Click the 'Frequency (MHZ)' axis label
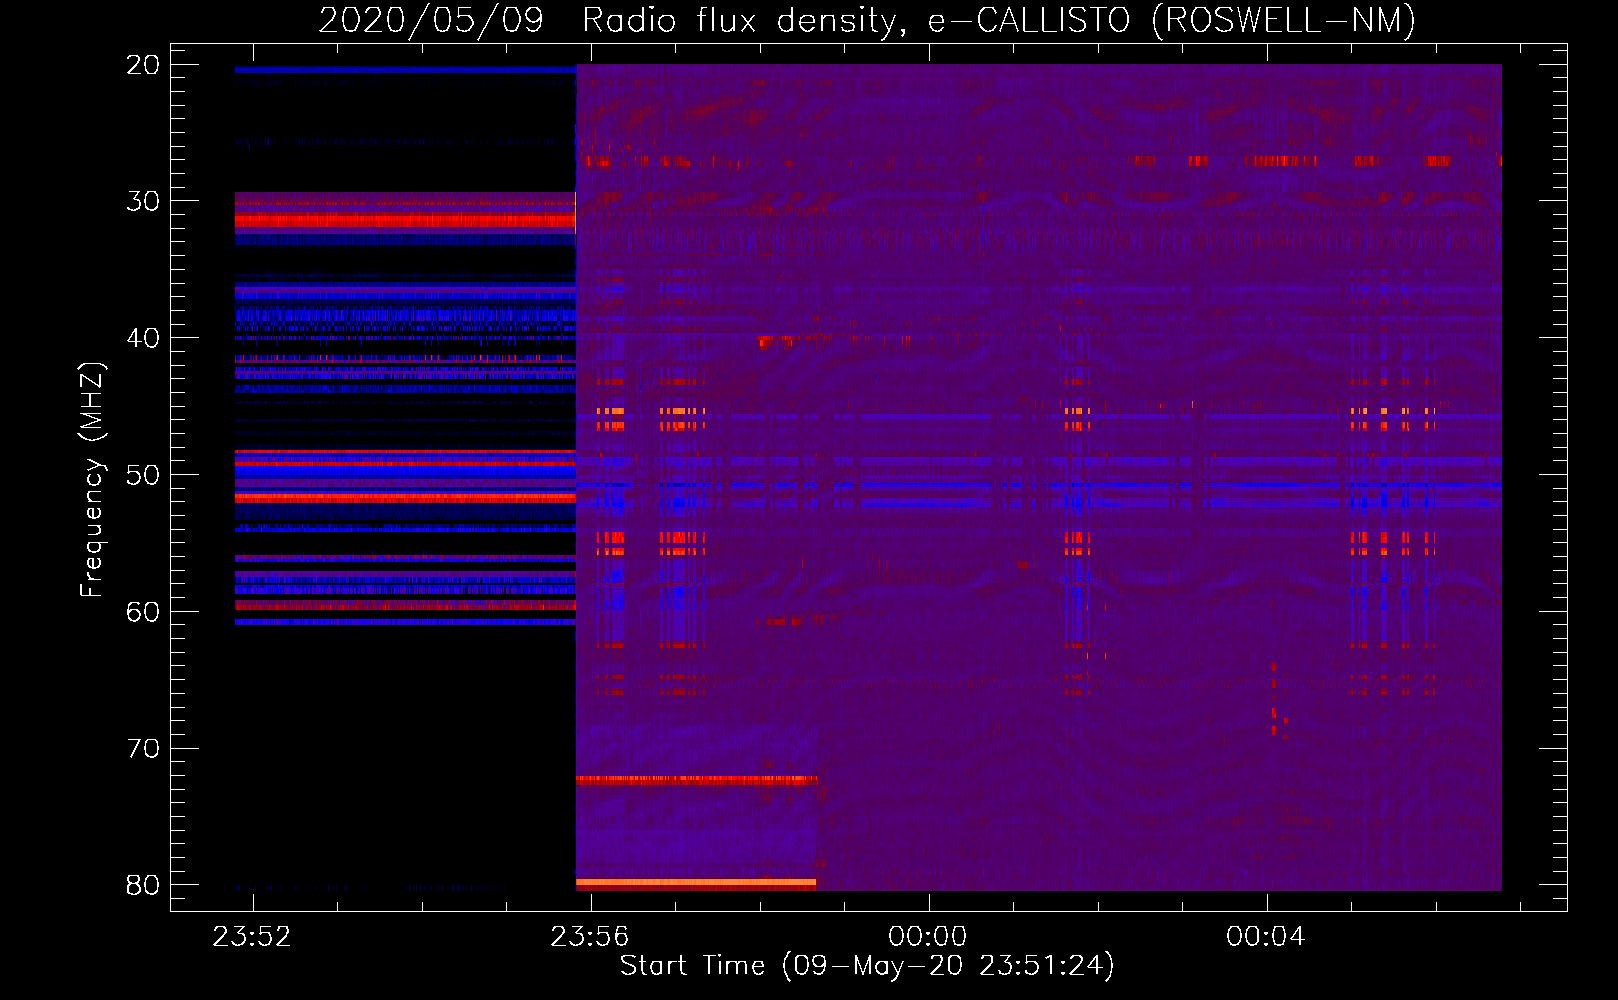This screenshot has width=1618, height=1000. [91, 480]
